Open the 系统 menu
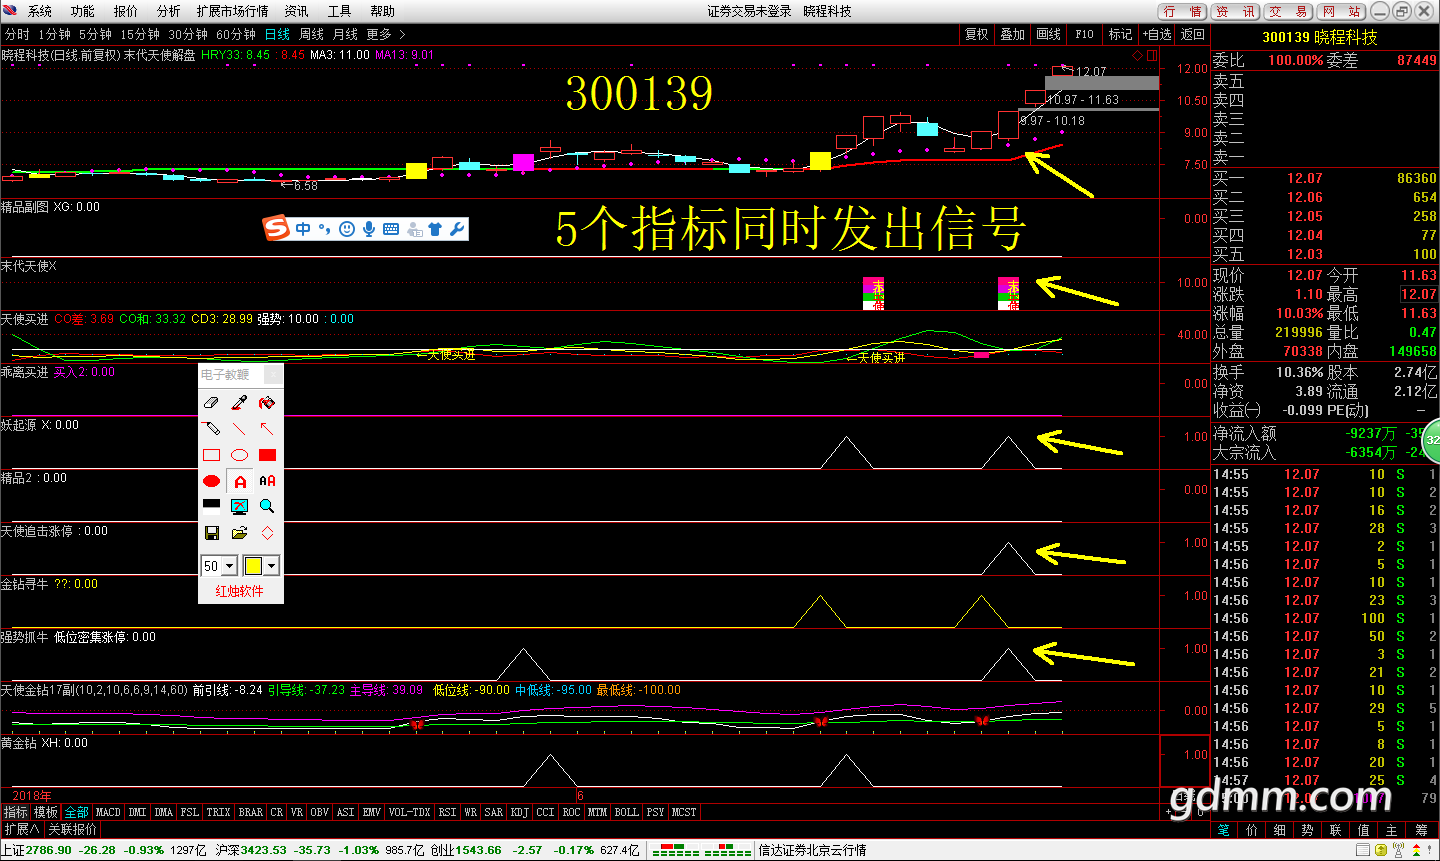The image size is (1440, 861). pyautogui.click(x=39, y=11)
